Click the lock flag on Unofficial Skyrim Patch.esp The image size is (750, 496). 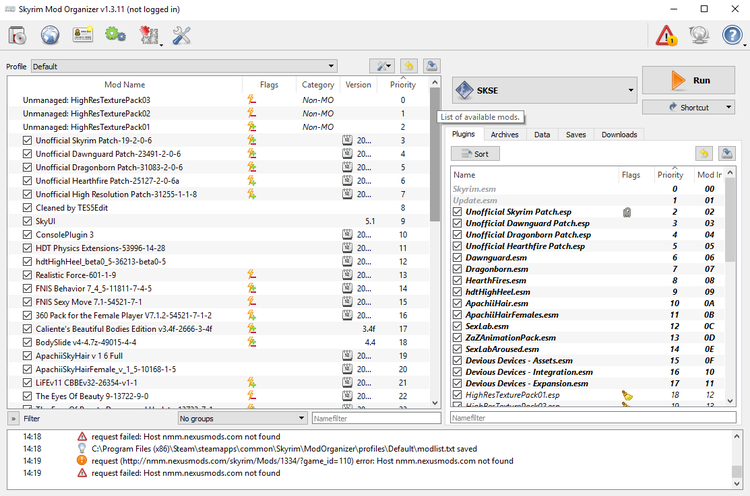coord(627,212)
